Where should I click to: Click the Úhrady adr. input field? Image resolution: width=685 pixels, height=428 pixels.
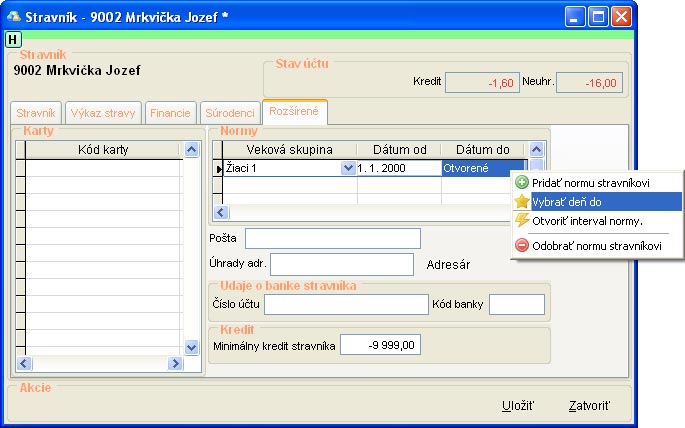click(x=342, y=264)
